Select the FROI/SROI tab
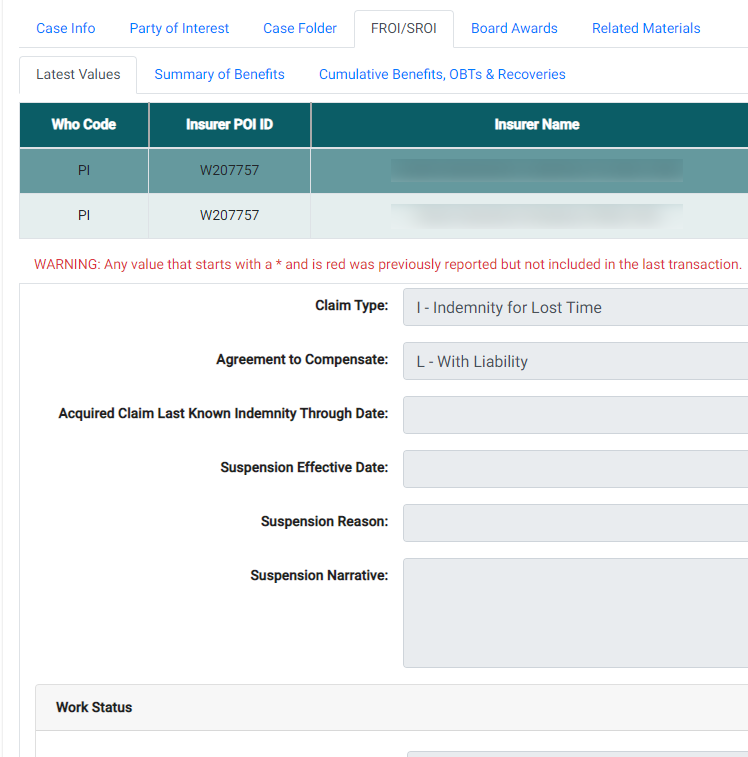The image size is (748, 757). coord(403,28)
